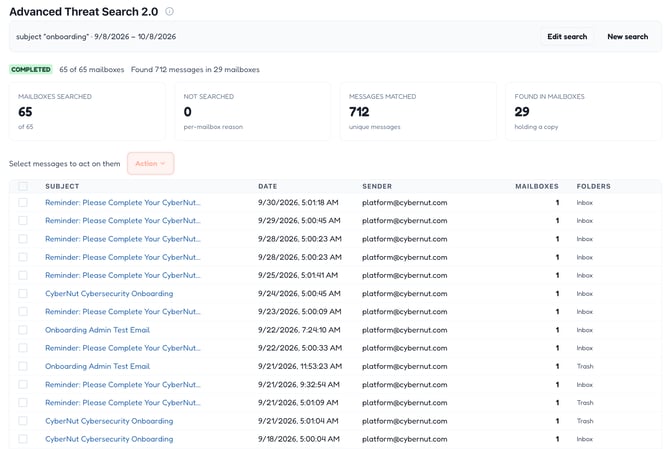This screenshot has height=449, width=670.
Task: Sort by the DATE column header
Action: pyautogui.click(x=267, y=186)
